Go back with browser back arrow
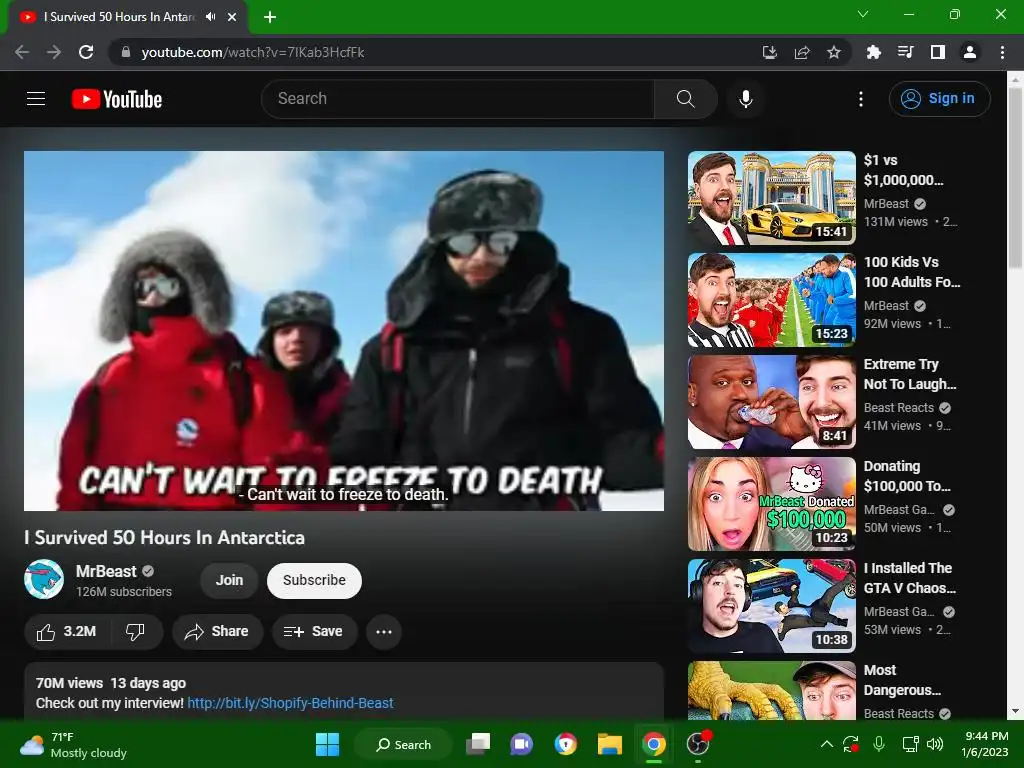The width and height of the screenshot is (1024, 768). pos(22,52)
